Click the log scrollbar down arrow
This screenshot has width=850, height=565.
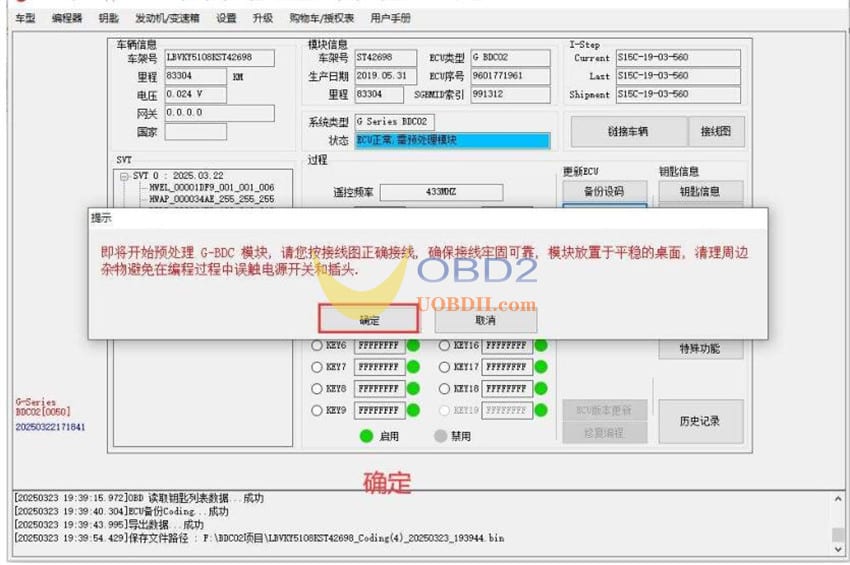(x=838, y=549)
